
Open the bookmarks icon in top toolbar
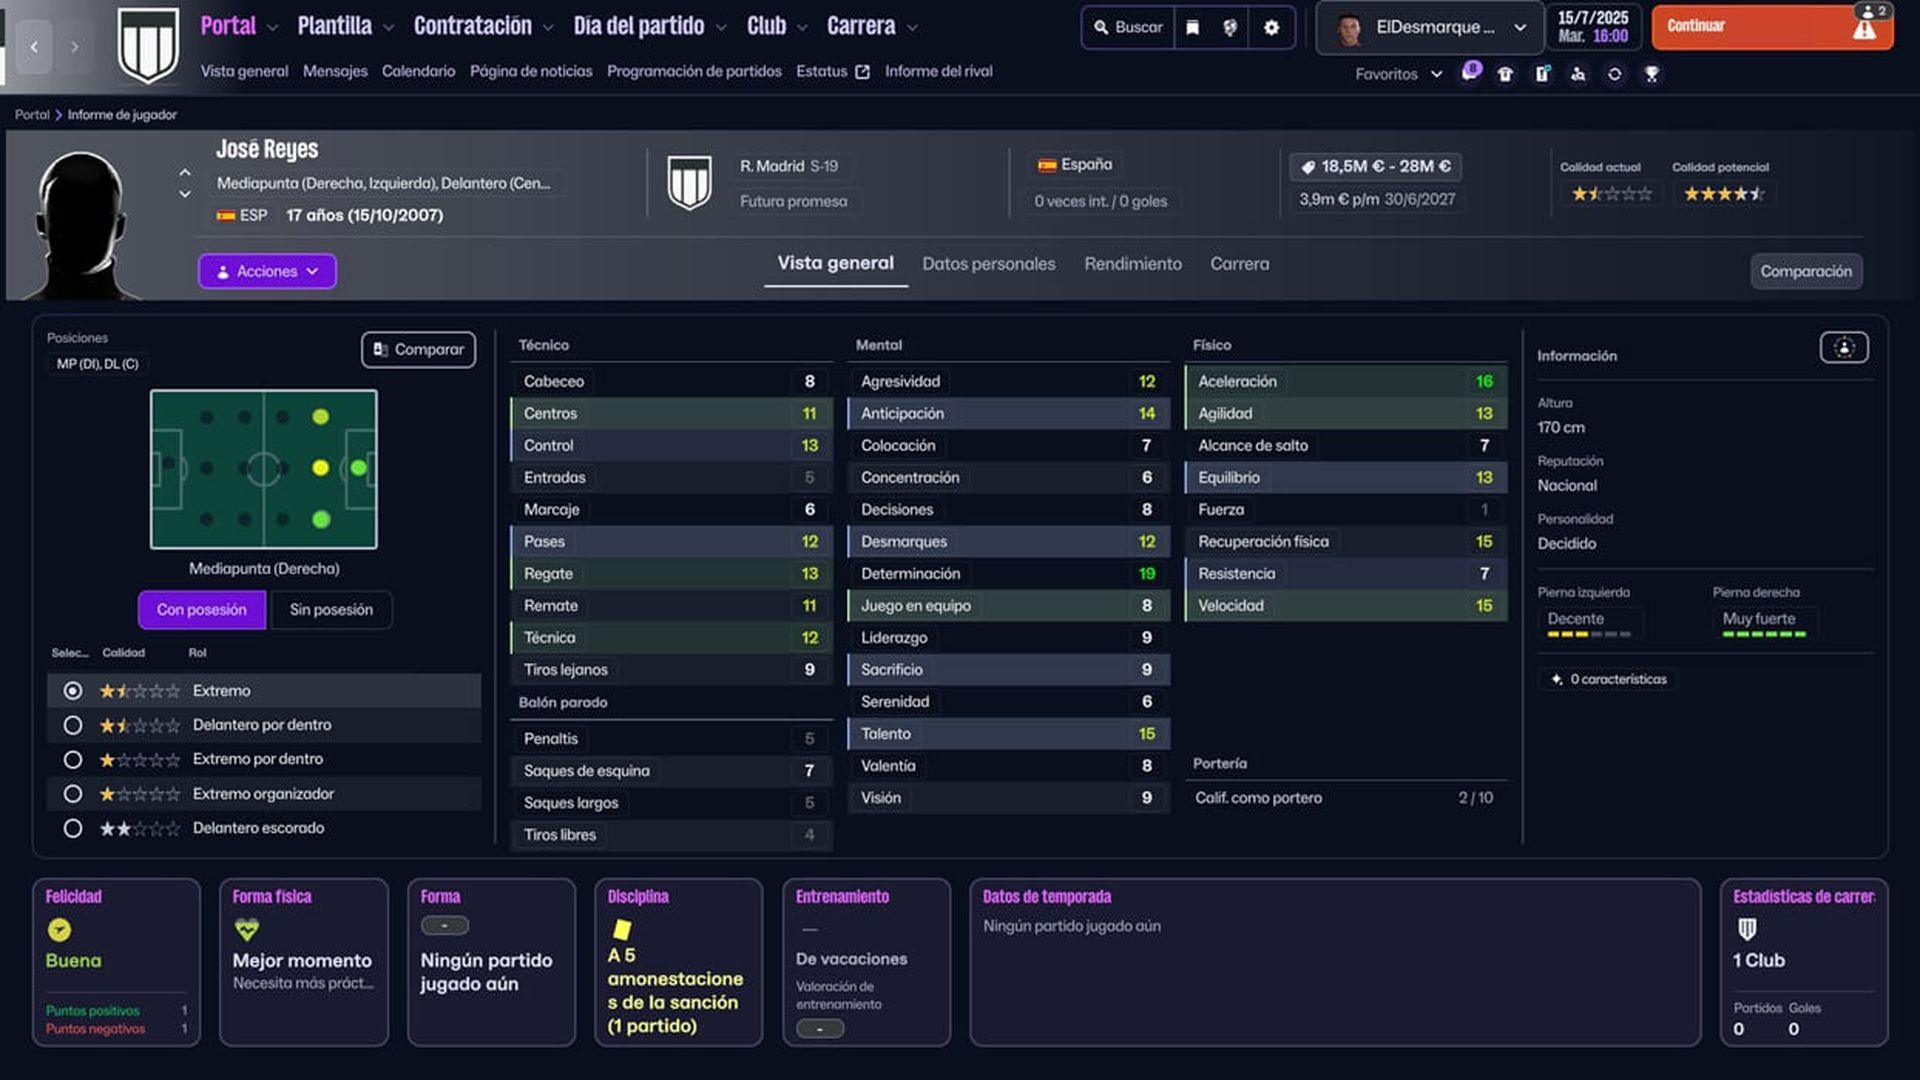[x=1192, y=27]
